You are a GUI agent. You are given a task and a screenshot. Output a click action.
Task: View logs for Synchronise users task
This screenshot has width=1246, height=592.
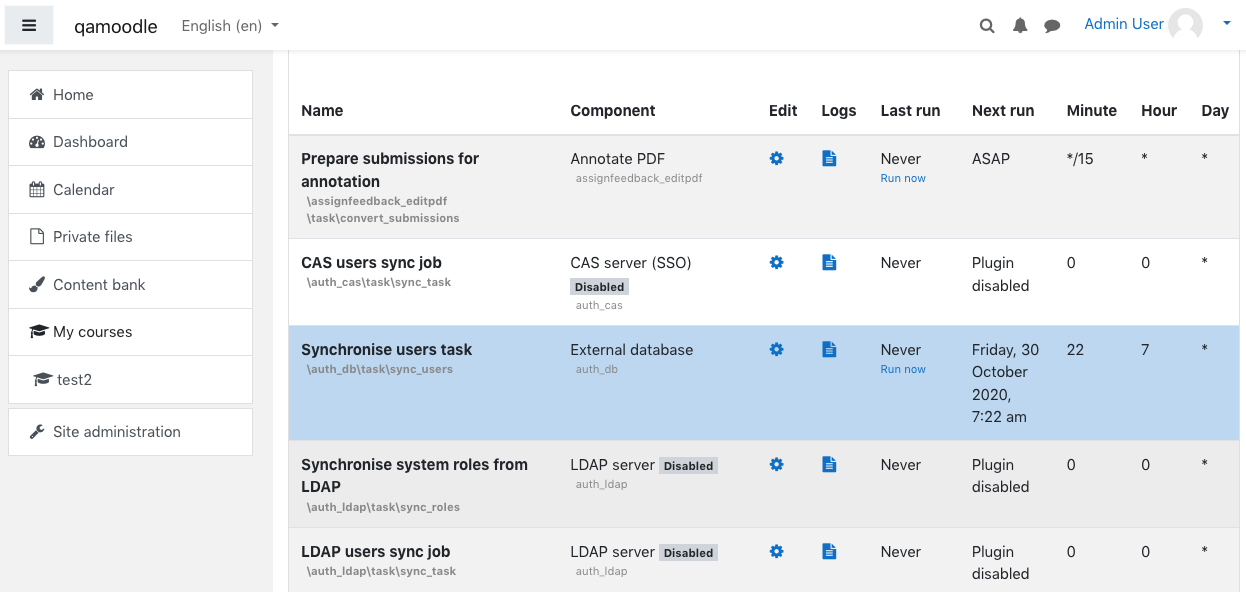829,349
